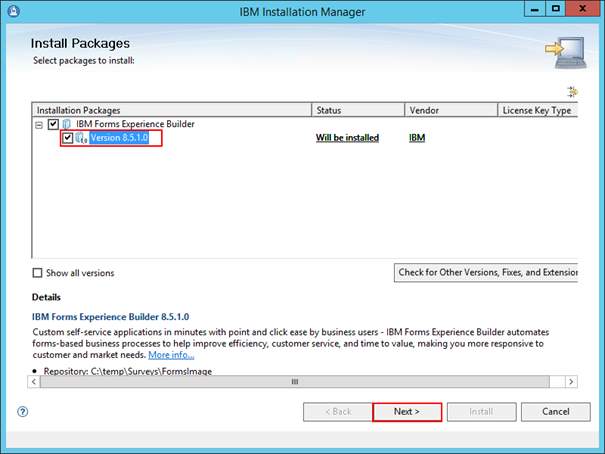Viewport: 605px width, 454px height.
Task: Click the help question mark icon
Action: tap(22, 411)
